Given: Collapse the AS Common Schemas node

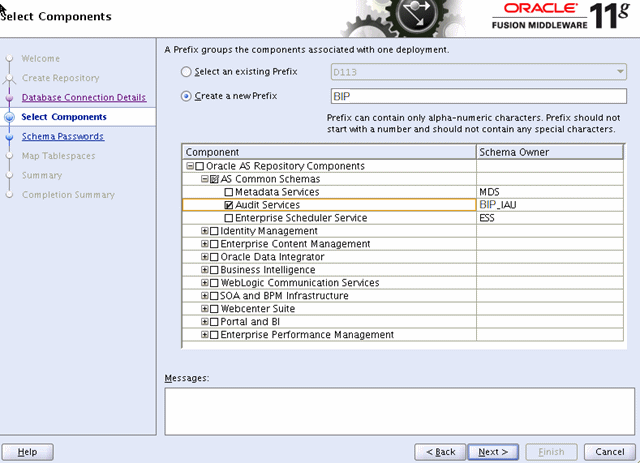Looking at the screenshot, I should [204, 179].
